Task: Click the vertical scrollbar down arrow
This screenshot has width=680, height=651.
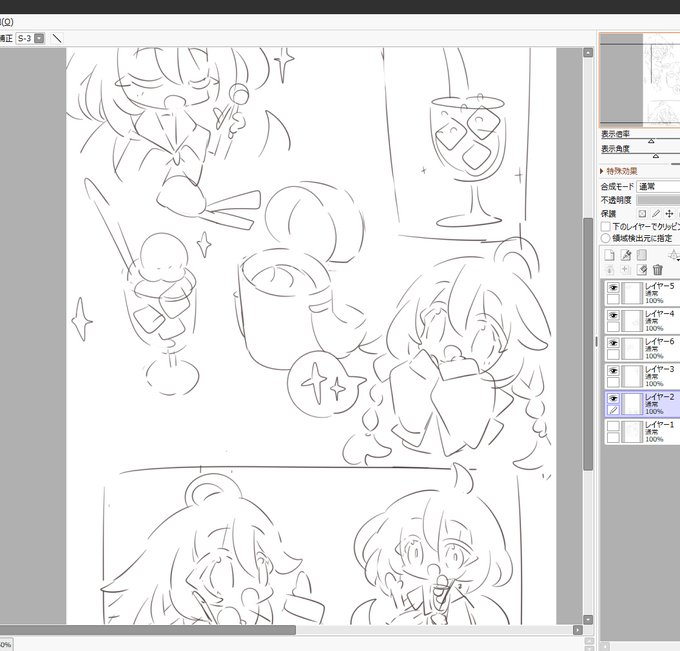Action: (x=588, y=620)
